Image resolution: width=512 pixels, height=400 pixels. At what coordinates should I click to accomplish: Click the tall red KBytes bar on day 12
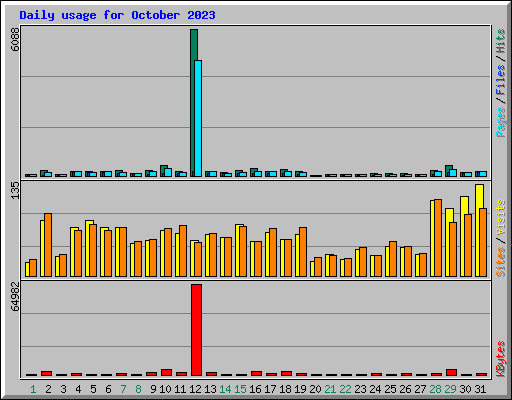[x=196, y=330]
